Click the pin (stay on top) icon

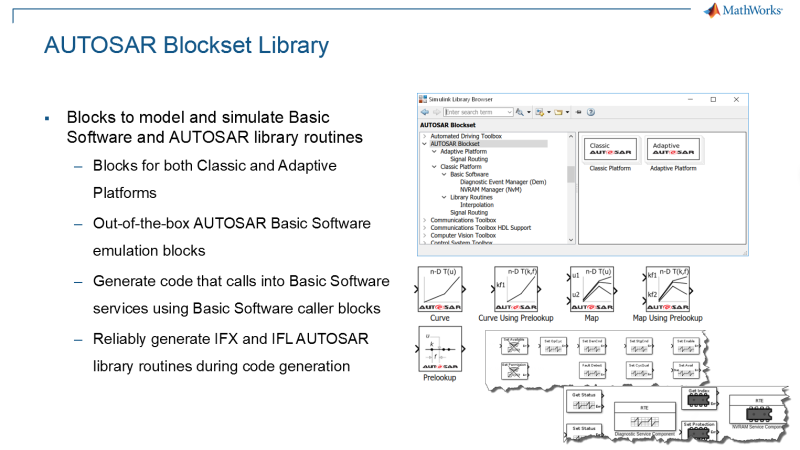[x=579, y=112]
